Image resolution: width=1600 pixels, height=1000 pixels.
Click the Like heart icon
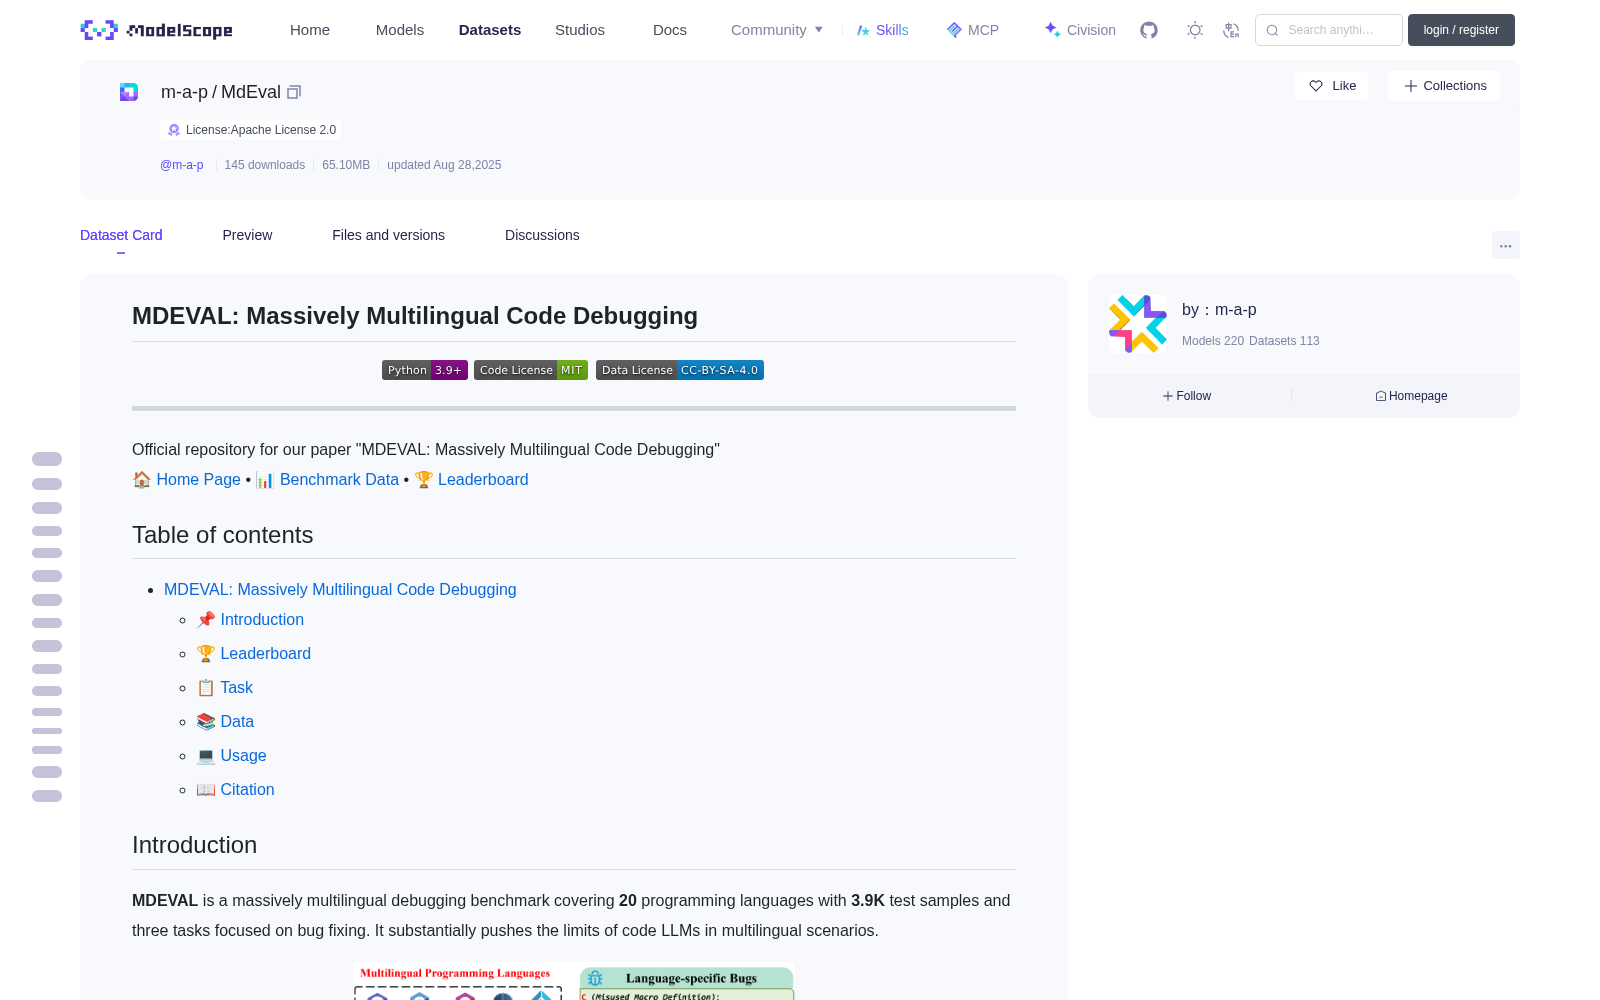click(1316, 86)
